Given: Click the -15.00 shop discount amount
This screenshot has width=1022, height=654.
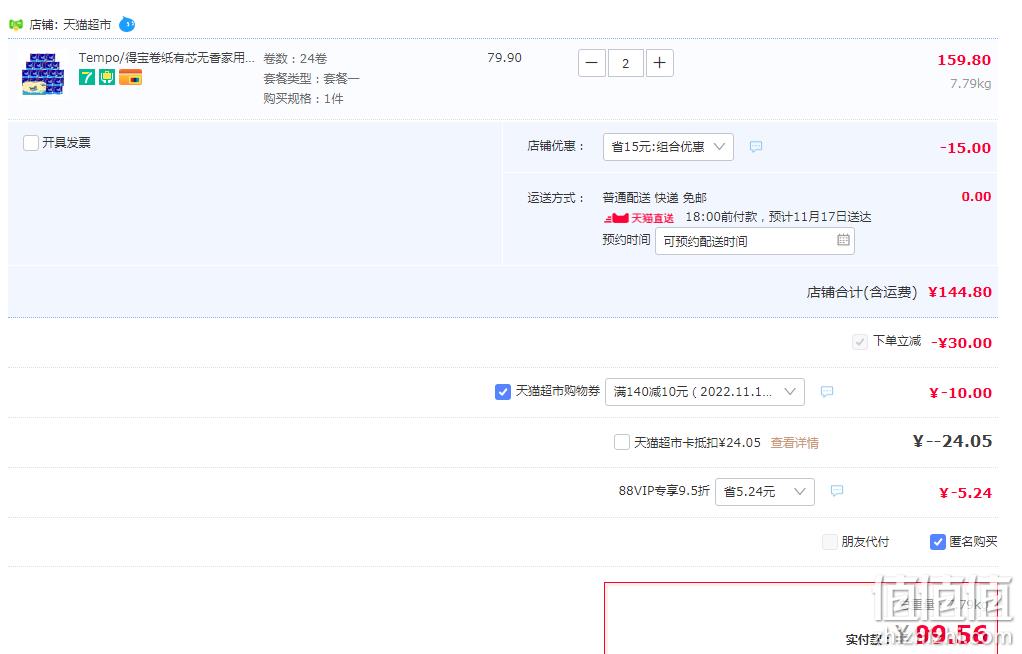Looking at the screenshot, I should click(966, 148).
